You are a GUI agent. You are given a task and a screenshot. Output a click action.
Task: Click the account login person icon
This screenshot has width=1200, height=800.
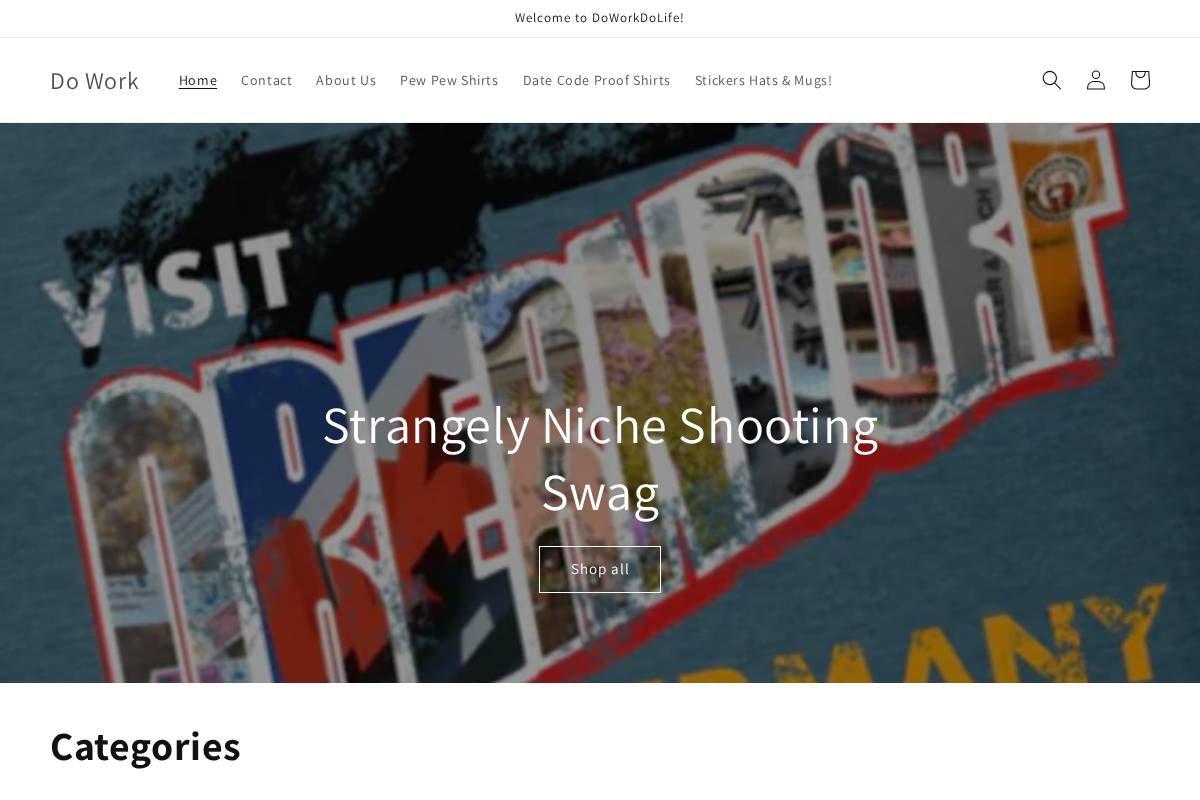pyautogui.click(x=1095, y=80)
